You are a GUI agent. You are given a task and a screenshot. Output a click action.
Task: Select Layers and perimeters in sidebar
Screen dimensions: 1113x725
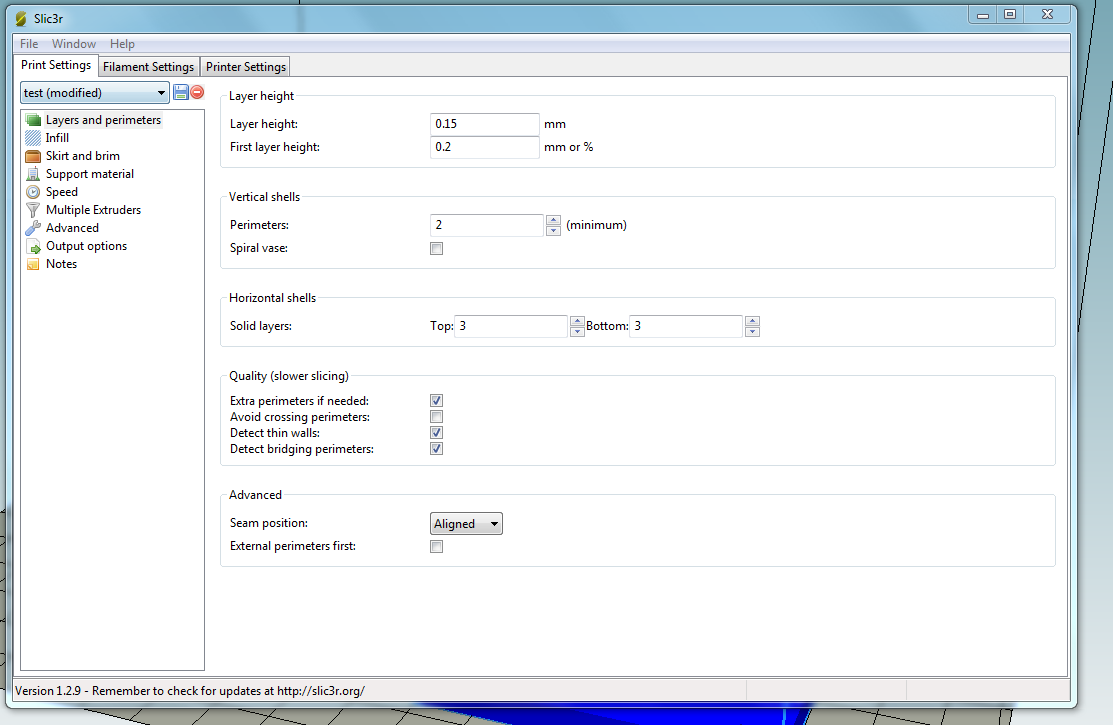pyautogui.click(x=104, y=120)
